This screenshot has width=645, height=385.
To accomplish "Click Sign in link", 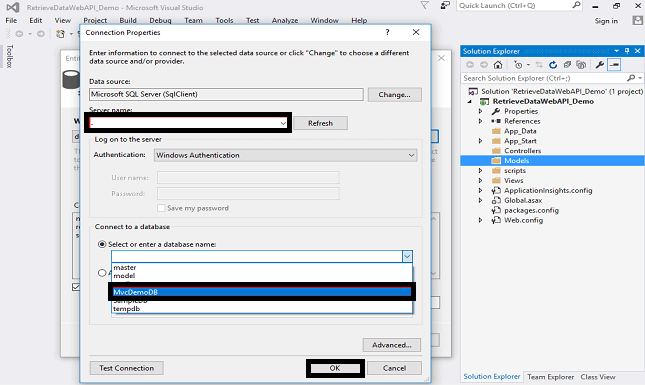I will pos(606,21).
